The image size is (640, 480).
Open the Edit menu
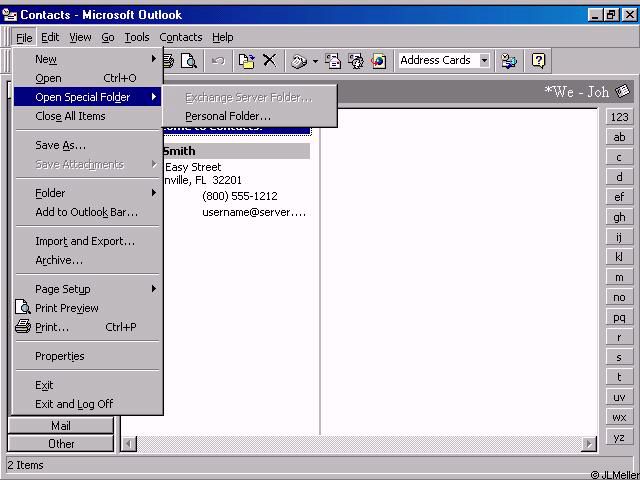[x=50, y=37]
